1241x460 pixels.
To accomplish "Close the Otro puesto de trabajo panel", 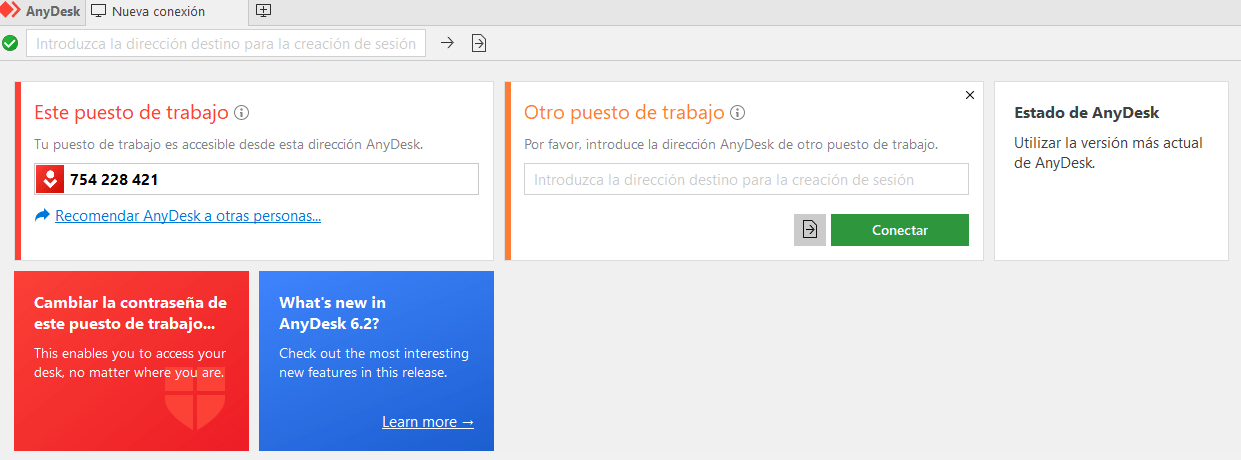I will pos(970,95).
